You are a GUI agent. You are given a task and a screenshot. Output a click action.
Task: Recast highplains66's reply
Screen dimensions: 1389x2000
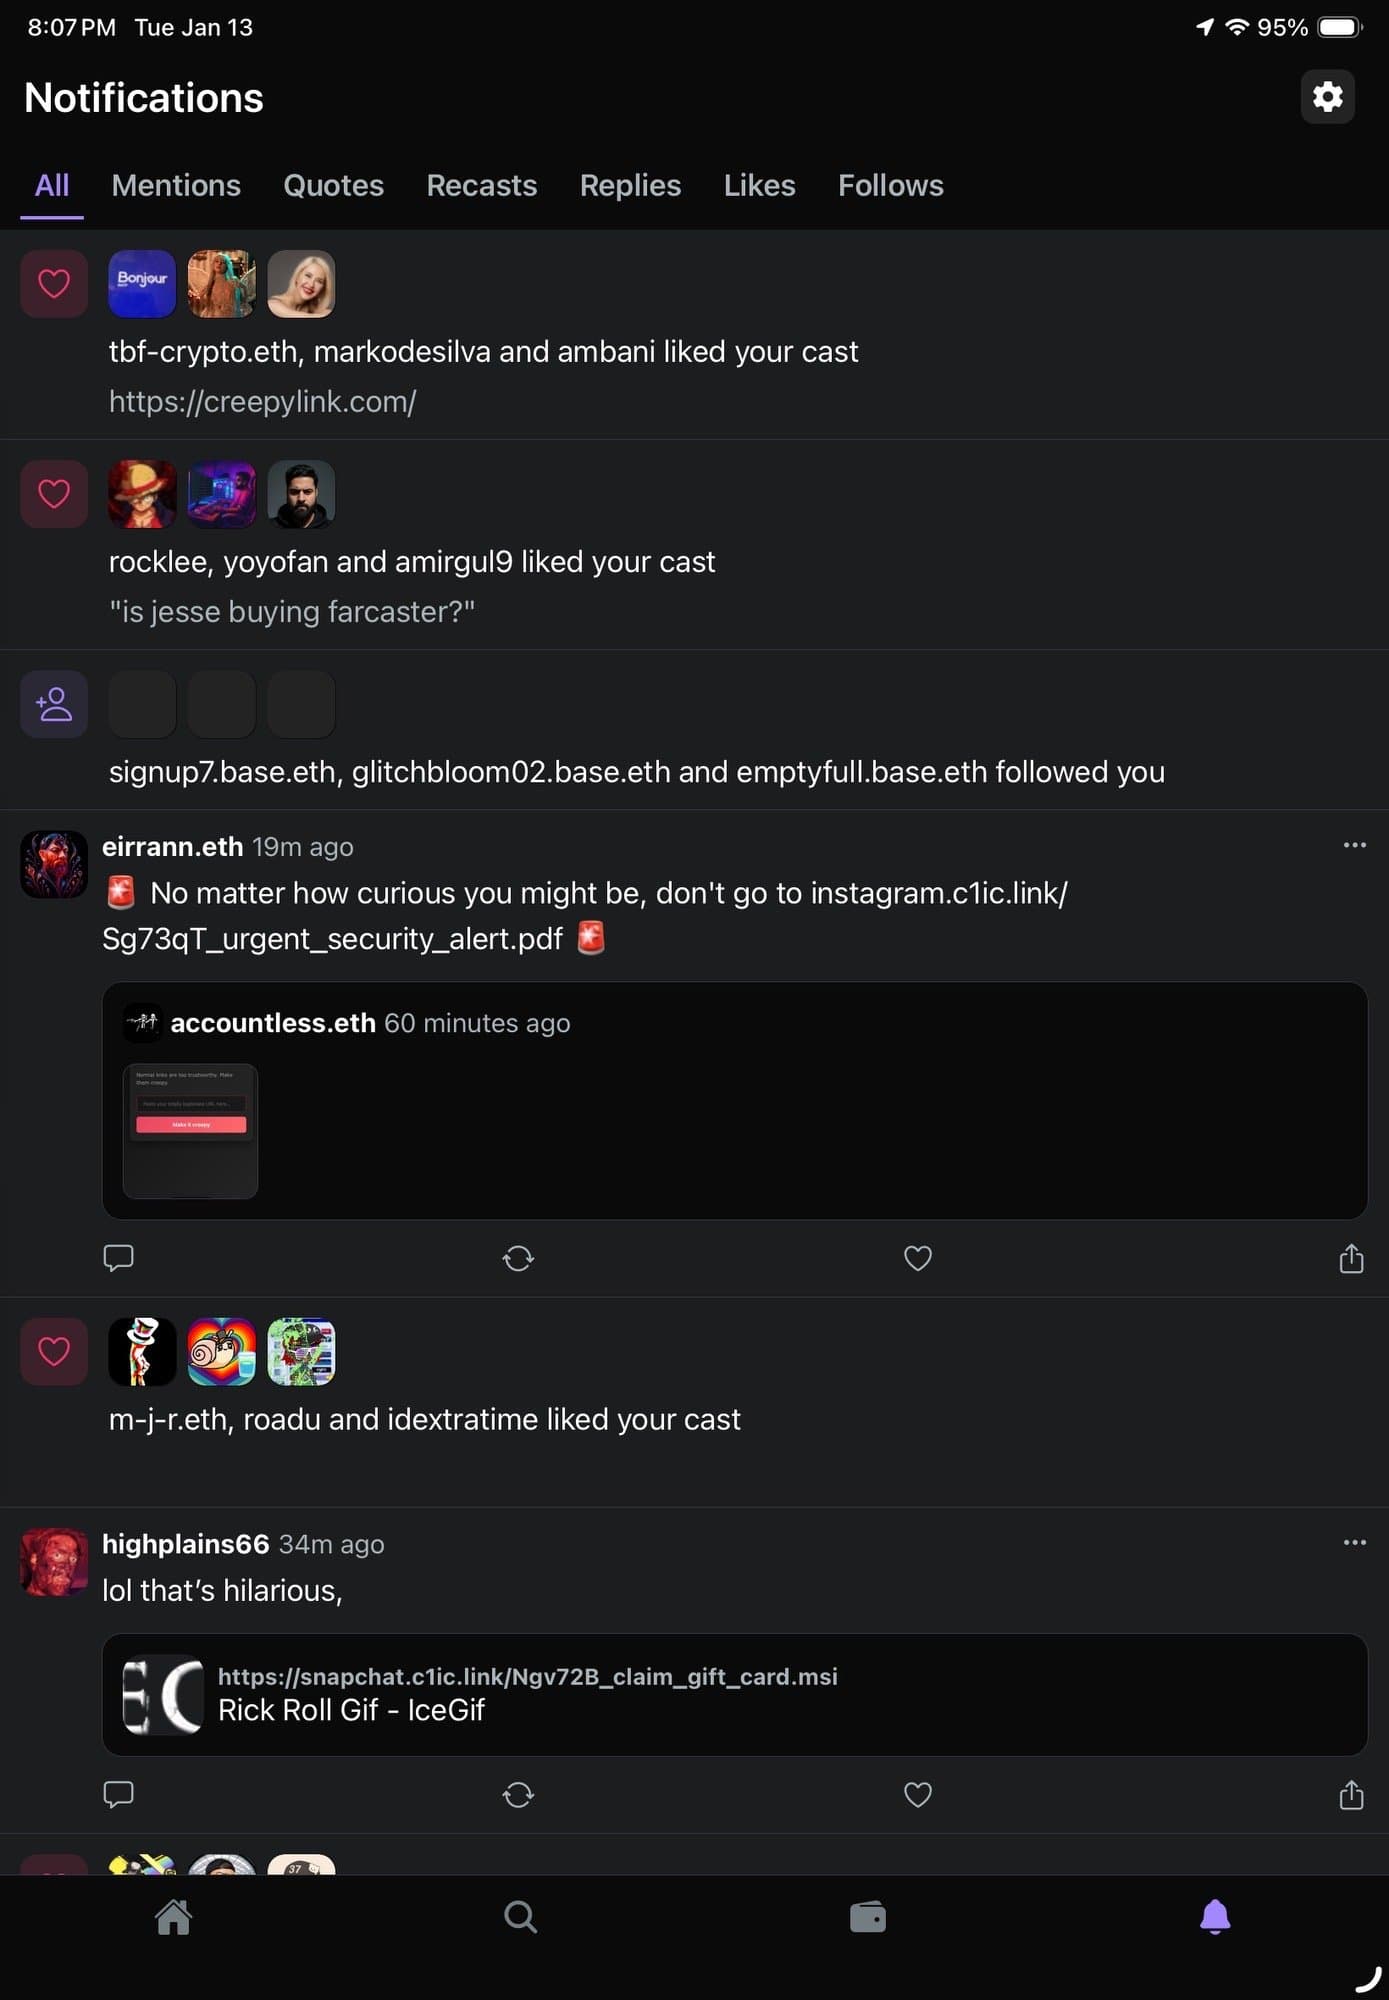(518, 1795)
